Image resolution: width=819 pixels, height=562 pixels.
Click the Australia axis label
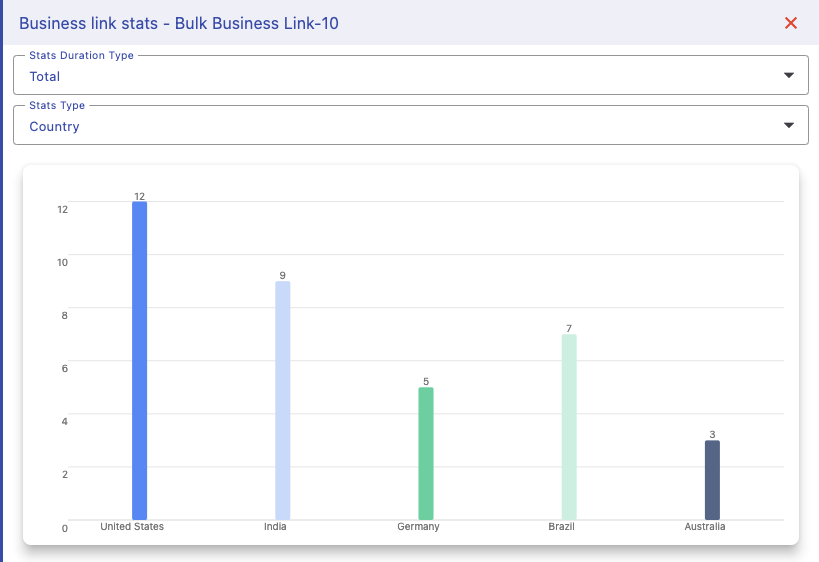coord(704,526)
